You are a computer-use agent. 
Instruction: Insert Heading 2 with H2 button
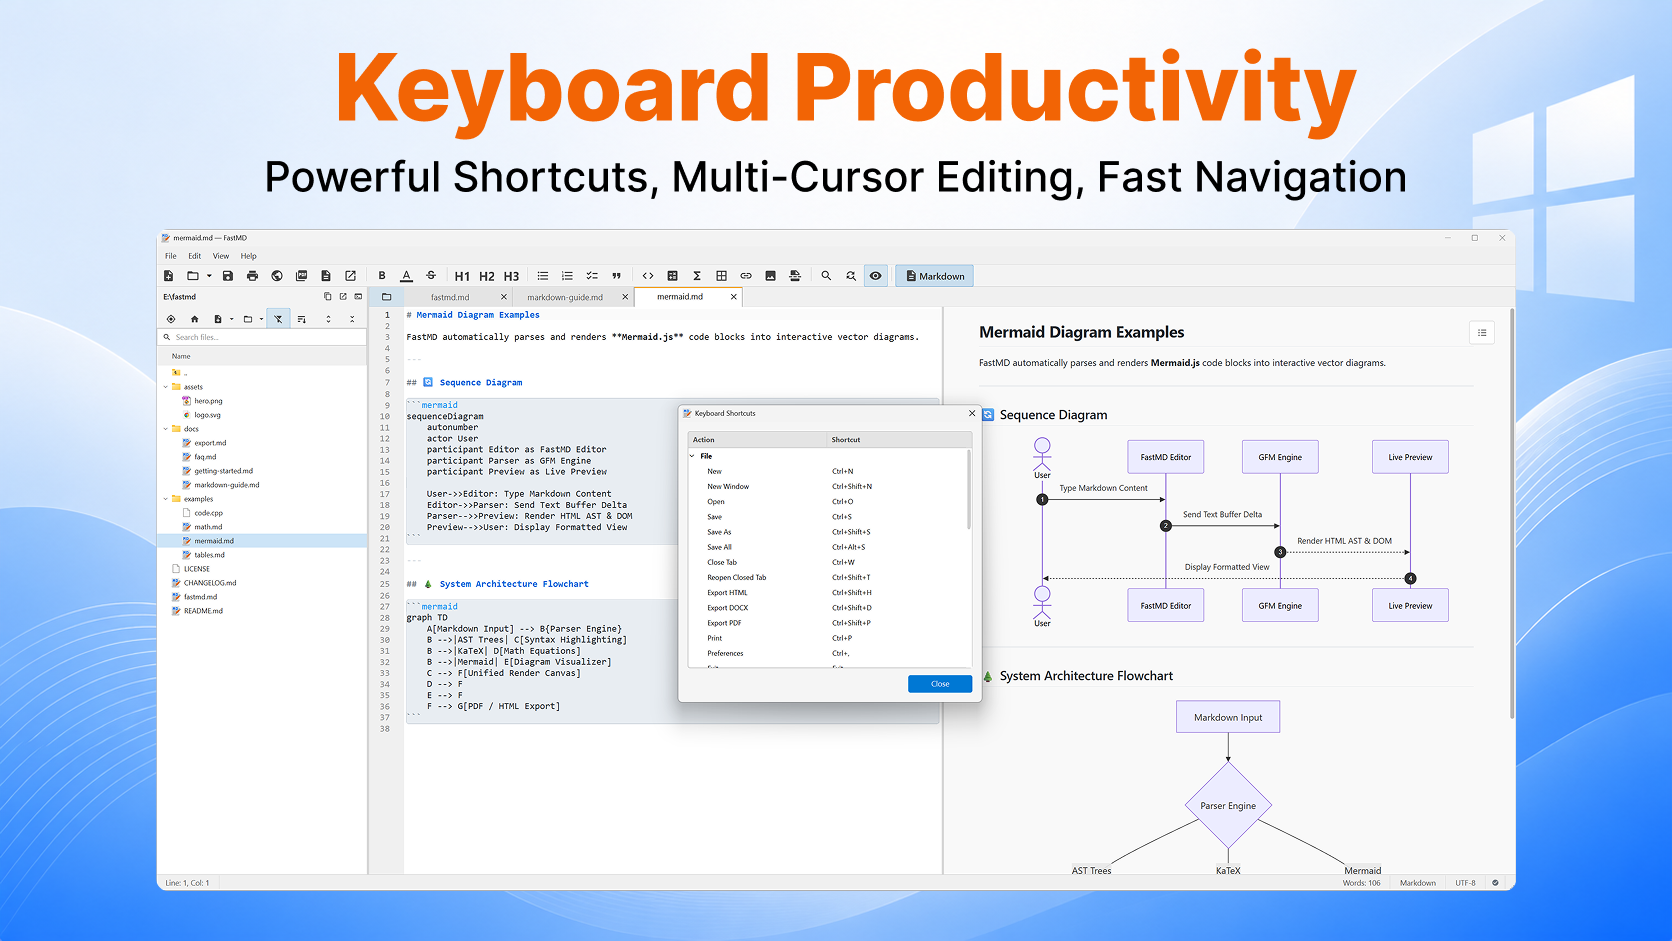tap(487, 276)
